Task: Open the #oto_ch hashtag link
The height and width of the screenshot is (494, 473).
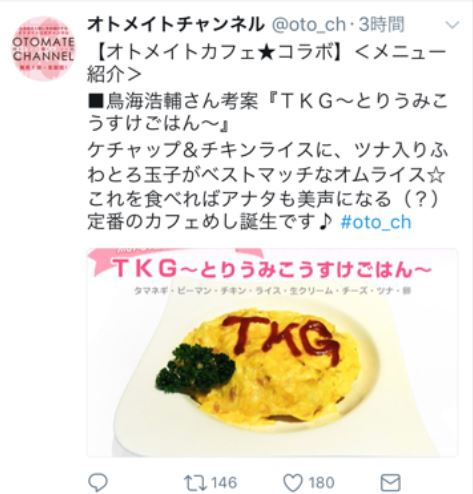Action: pyautogui.click(x=376, y=222)
